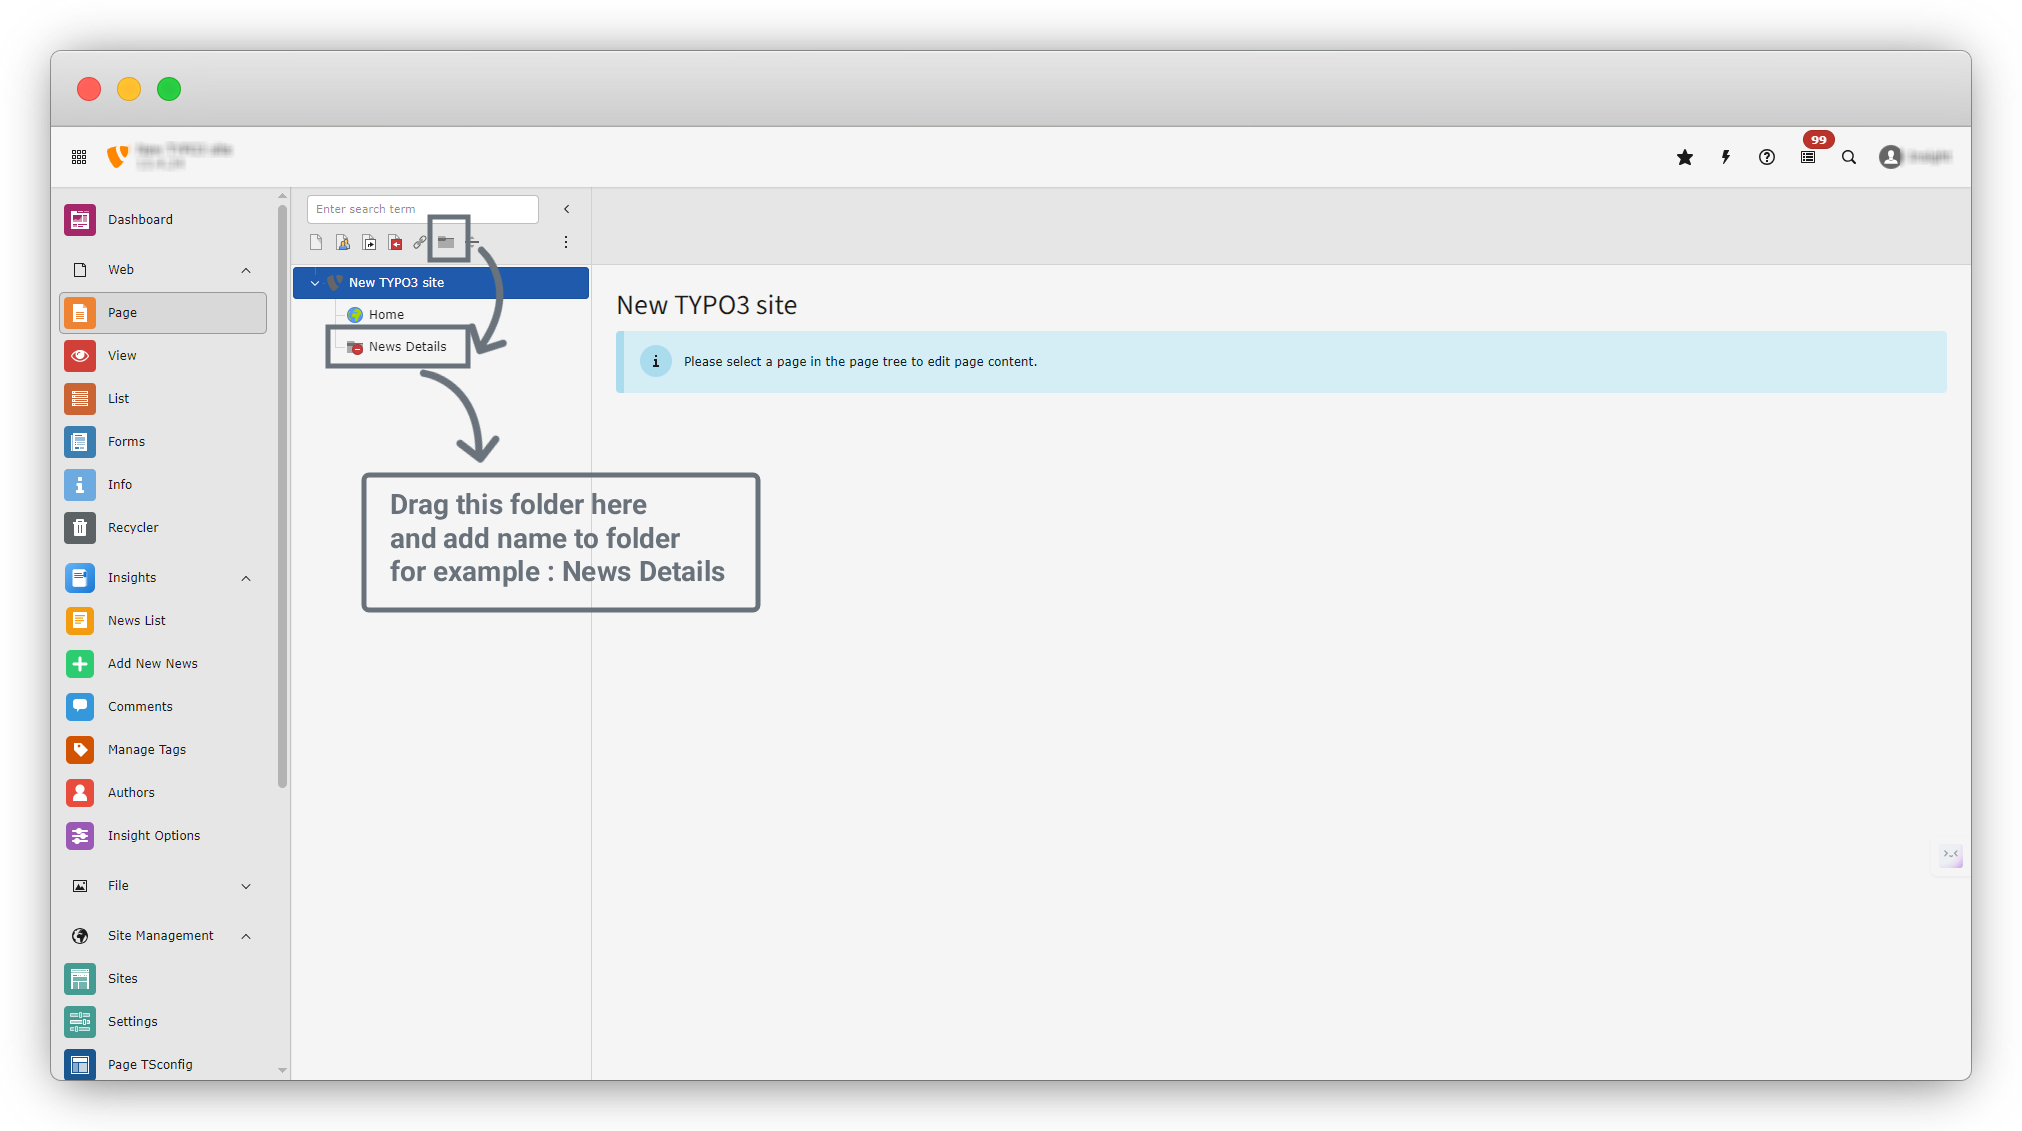2022x1131 pixels.
Task: Open the system information icon with 99 badge
Action: point(1808,157)
